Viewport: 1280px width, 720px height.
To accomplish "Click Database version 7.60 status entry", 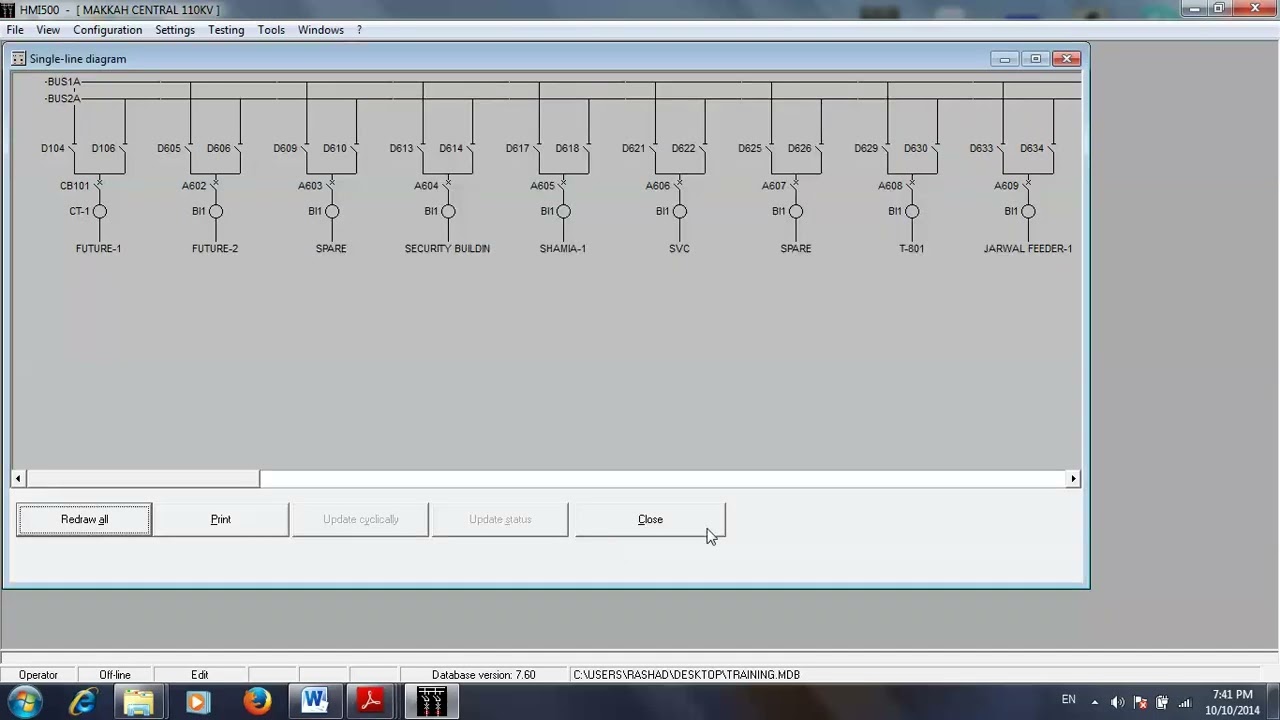I will click(x=483, y=675).
